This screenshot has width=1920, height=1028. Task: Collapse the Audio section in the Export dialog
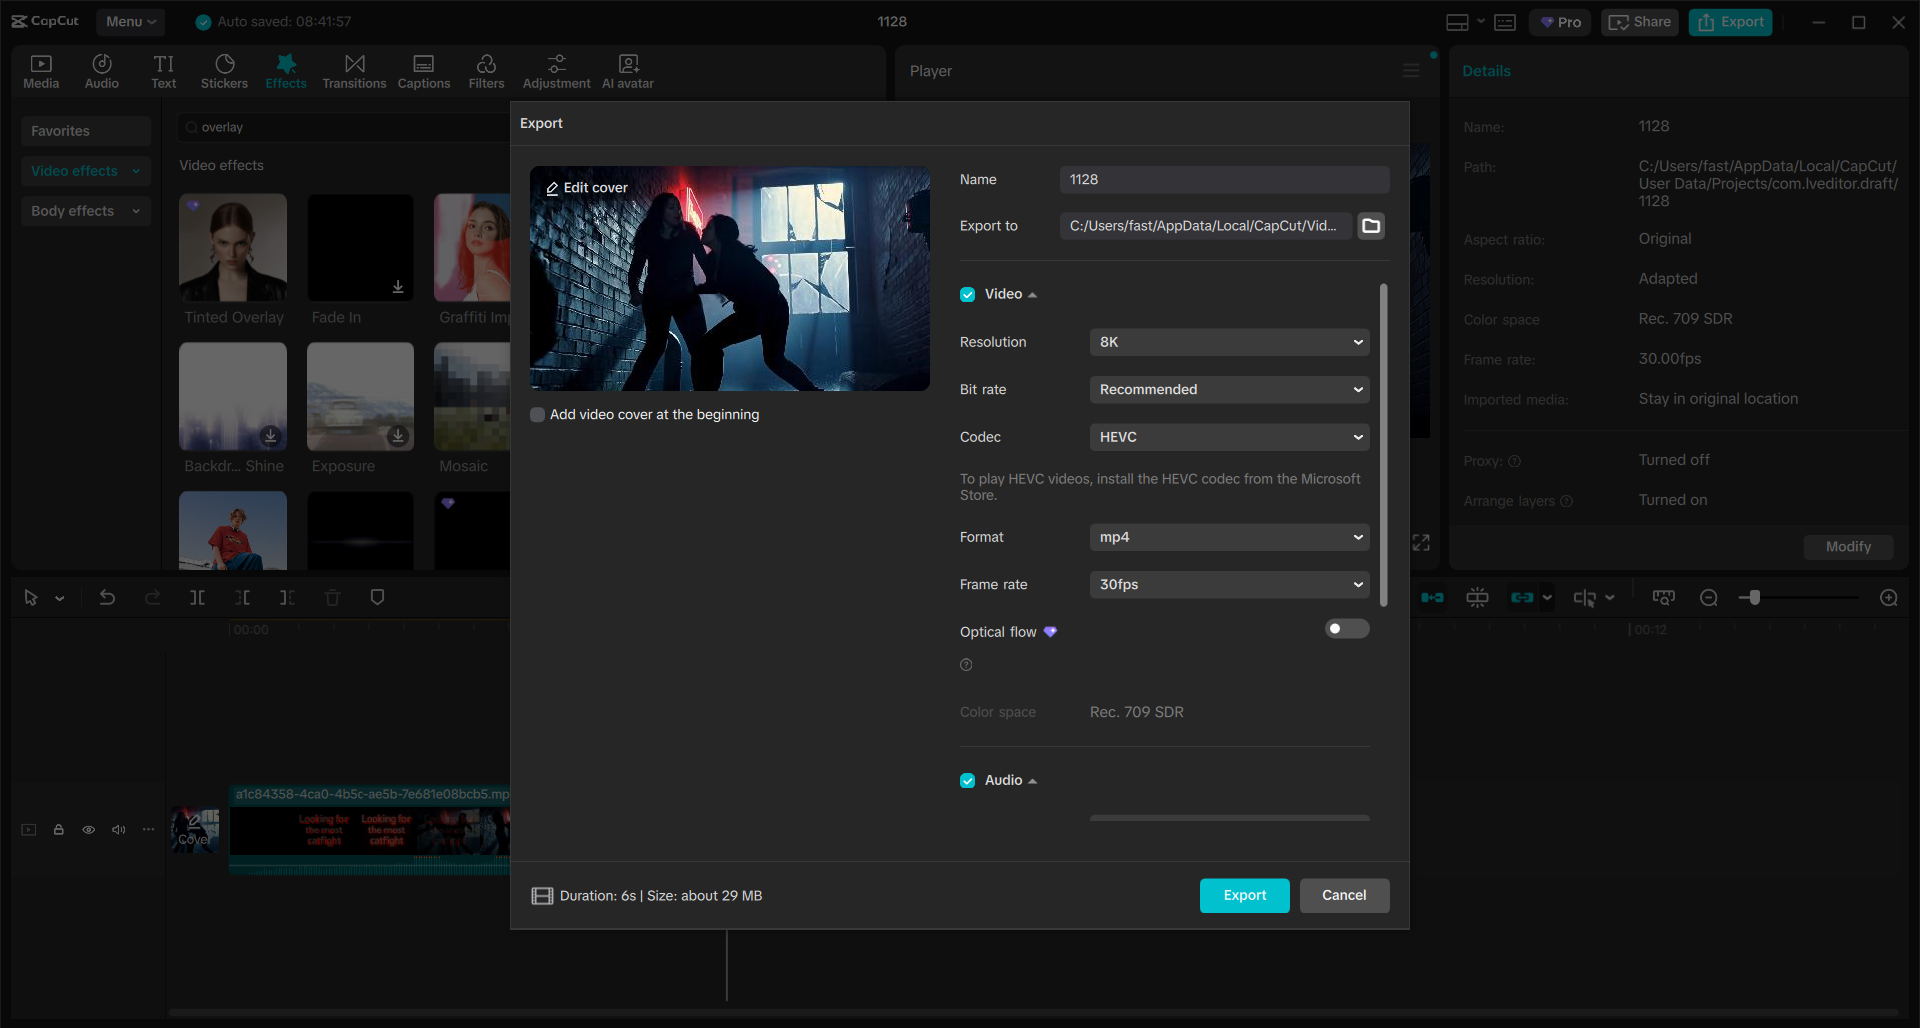tap(1034, 780)
